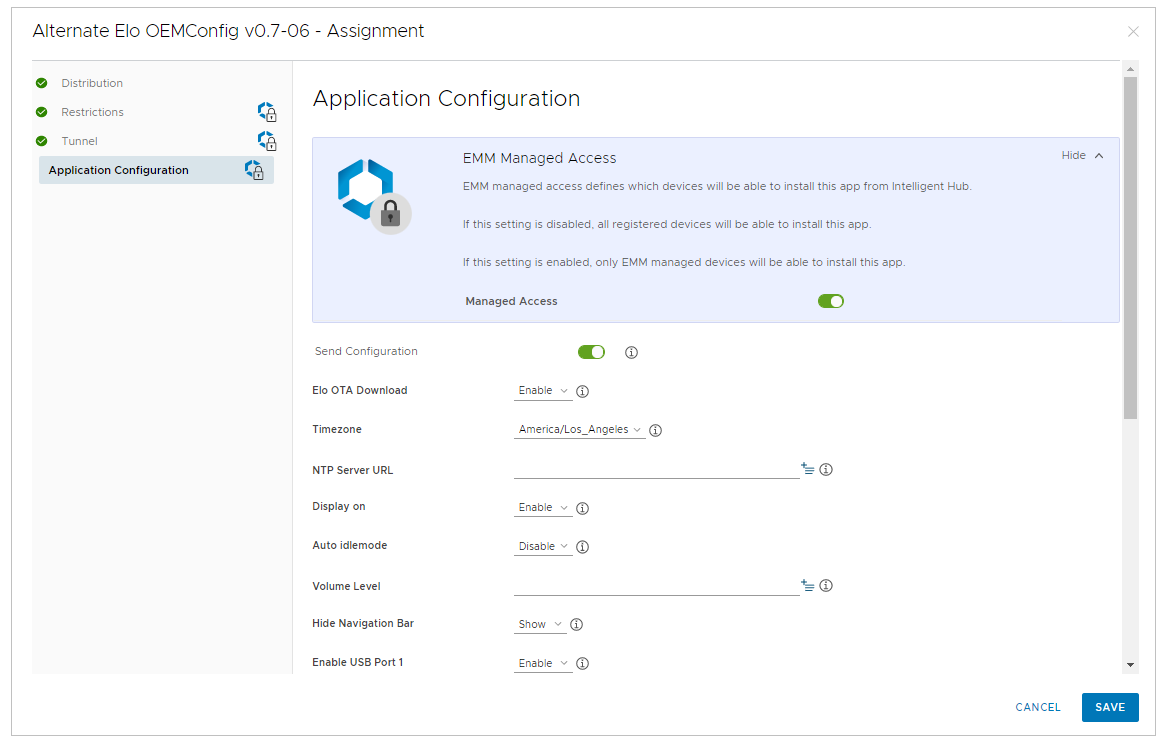Click the EMM Managed Access heading
The width and height of the screenshot is (1168, 746).
(x=539, y=158)
